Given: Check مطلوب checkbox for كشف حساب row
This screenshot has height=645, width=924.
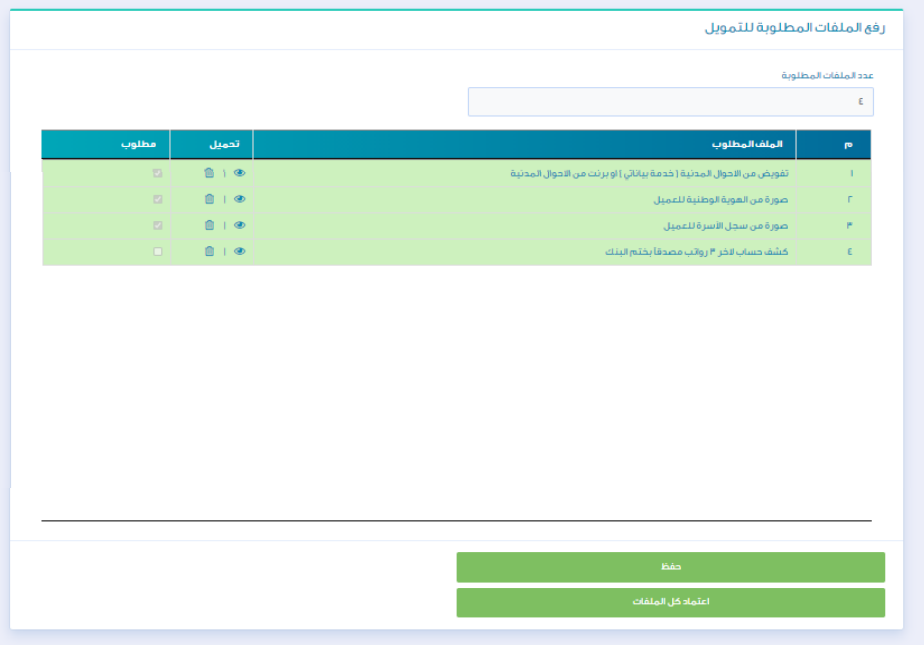Looking at the screenshot, I should (157, 252).
